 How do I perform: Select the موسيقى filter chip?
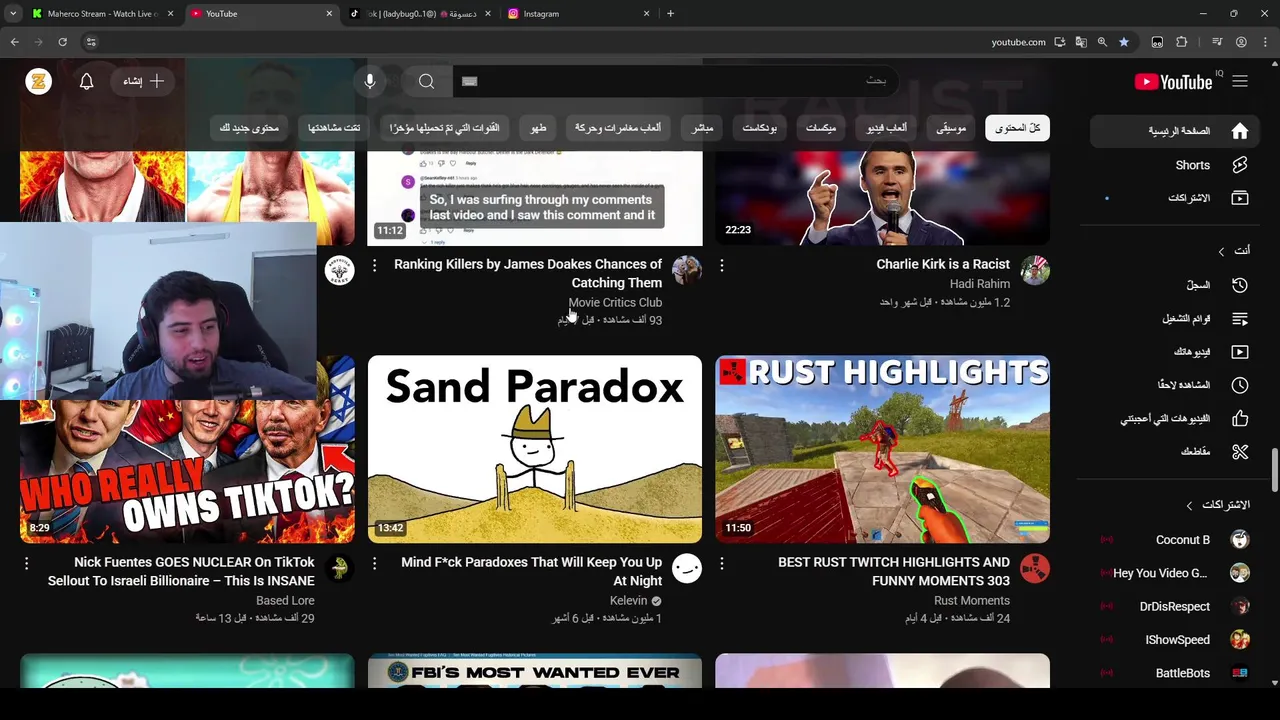tap(951, 128)
